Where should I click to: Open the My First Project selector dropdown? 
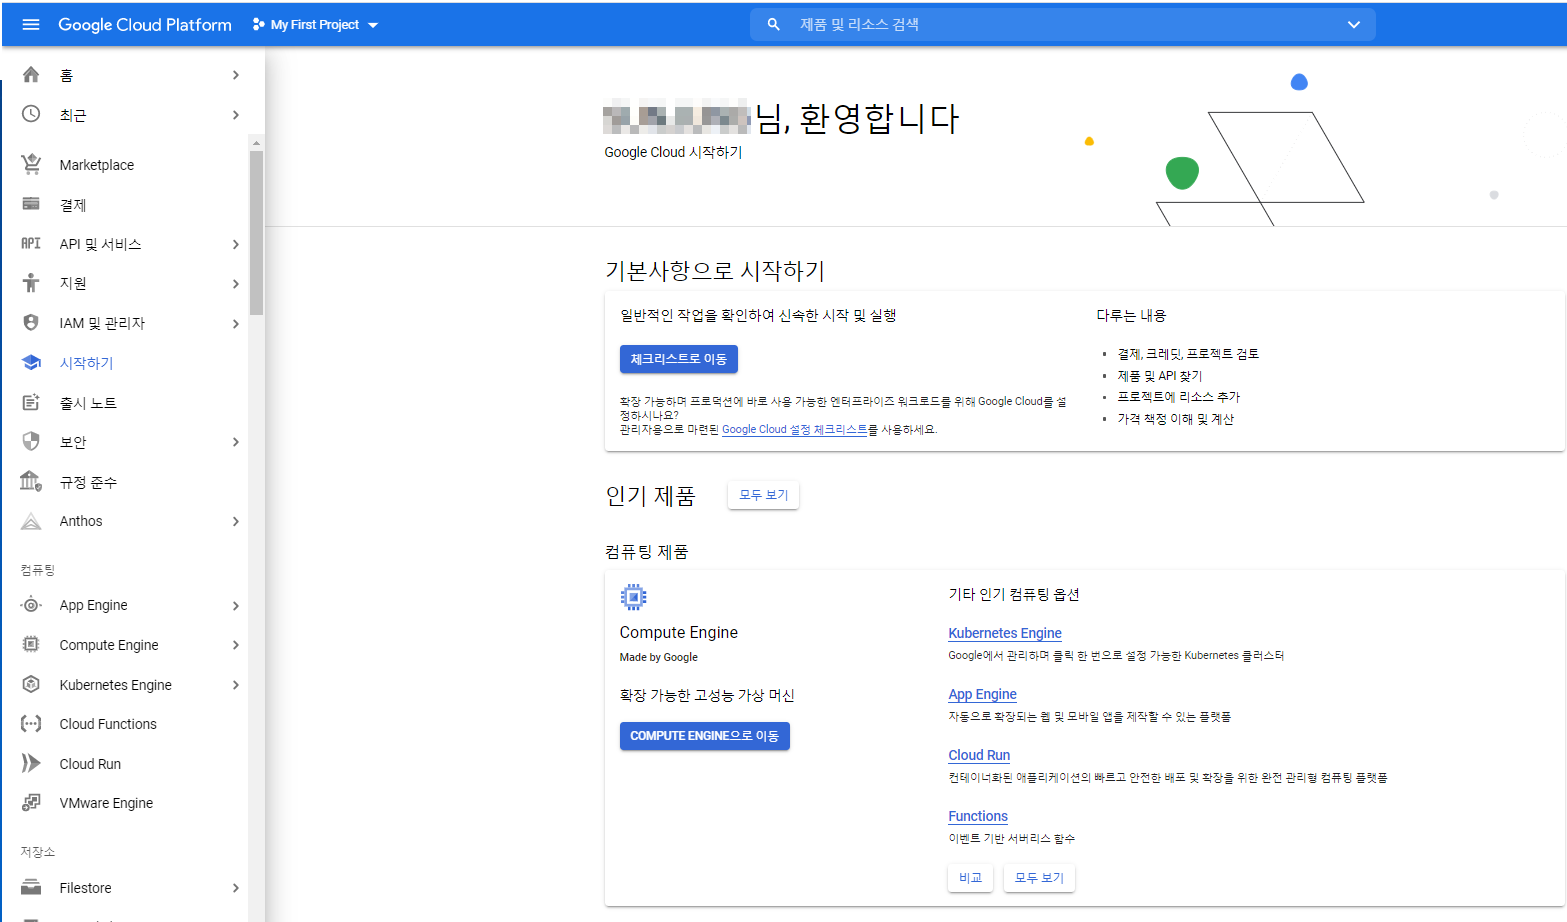coord(316,24)
